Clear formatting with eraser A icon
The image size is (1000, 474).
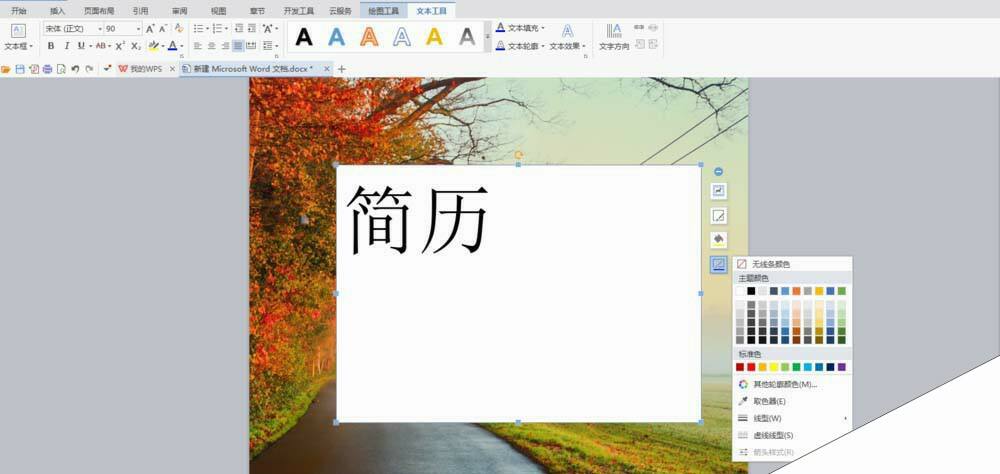point(179,29)
